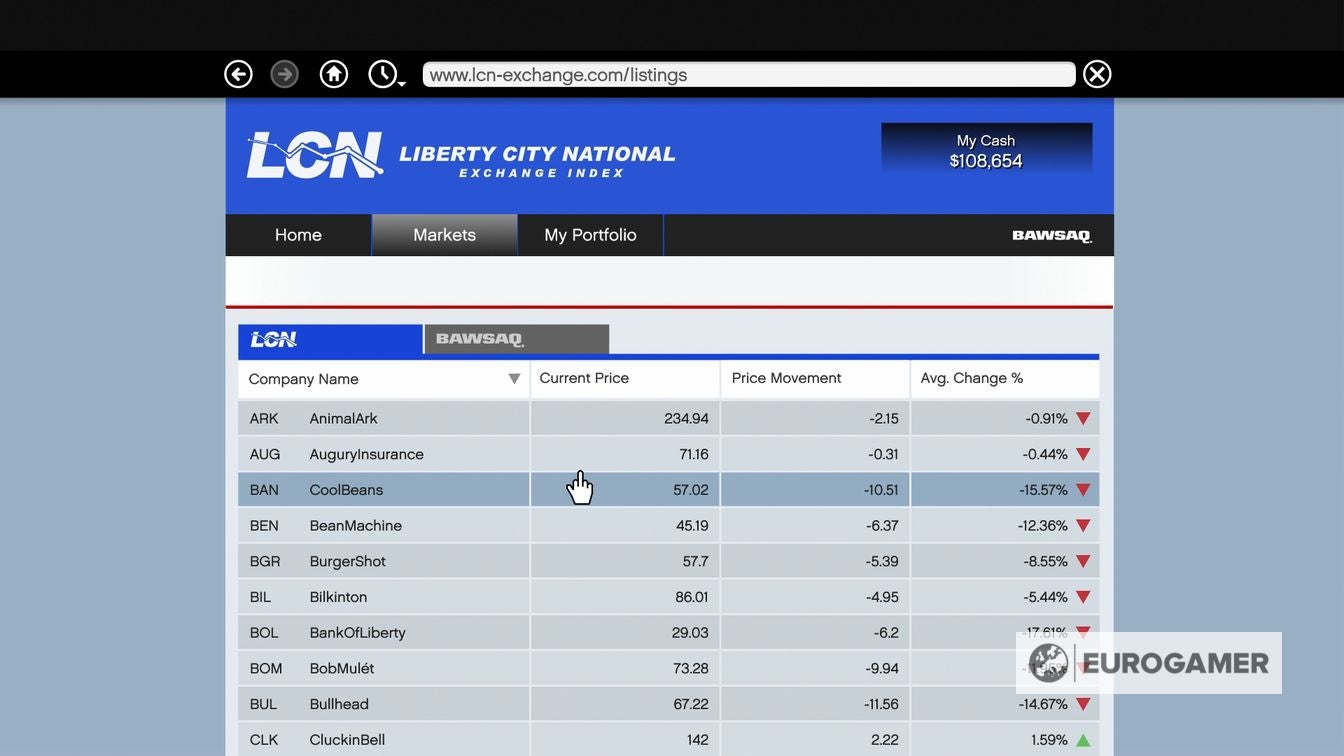Open the browser home page icon
Image resolution: width=1344 pixels, height=756 pixels.
tap(333, 73)
